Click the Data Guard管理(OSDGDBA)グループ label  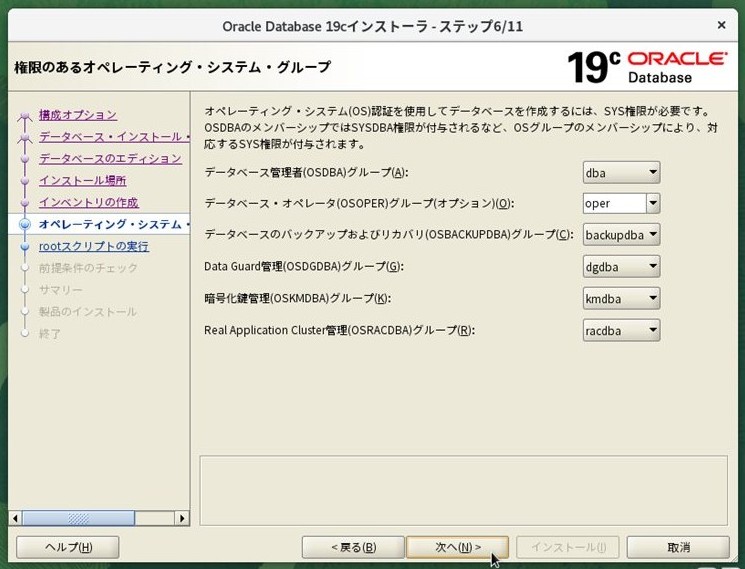pos(304,266)
